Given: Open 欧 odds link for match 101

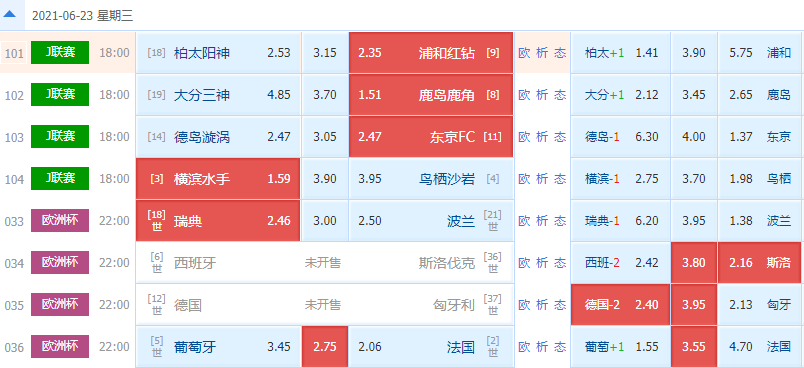Looking at the screenshot, I should (524, 53).
